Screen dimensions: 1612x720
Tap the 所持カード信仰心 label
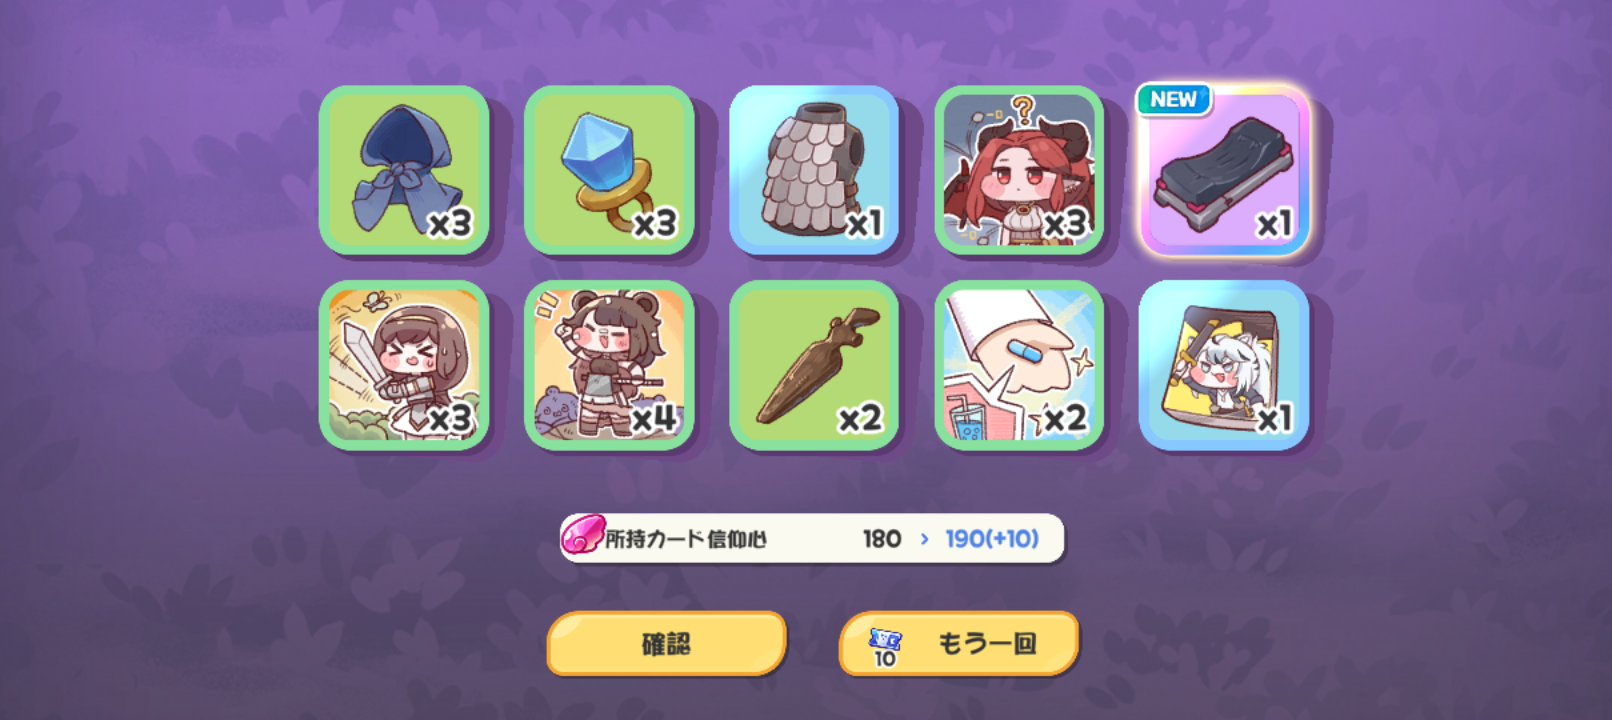(686, 539)
